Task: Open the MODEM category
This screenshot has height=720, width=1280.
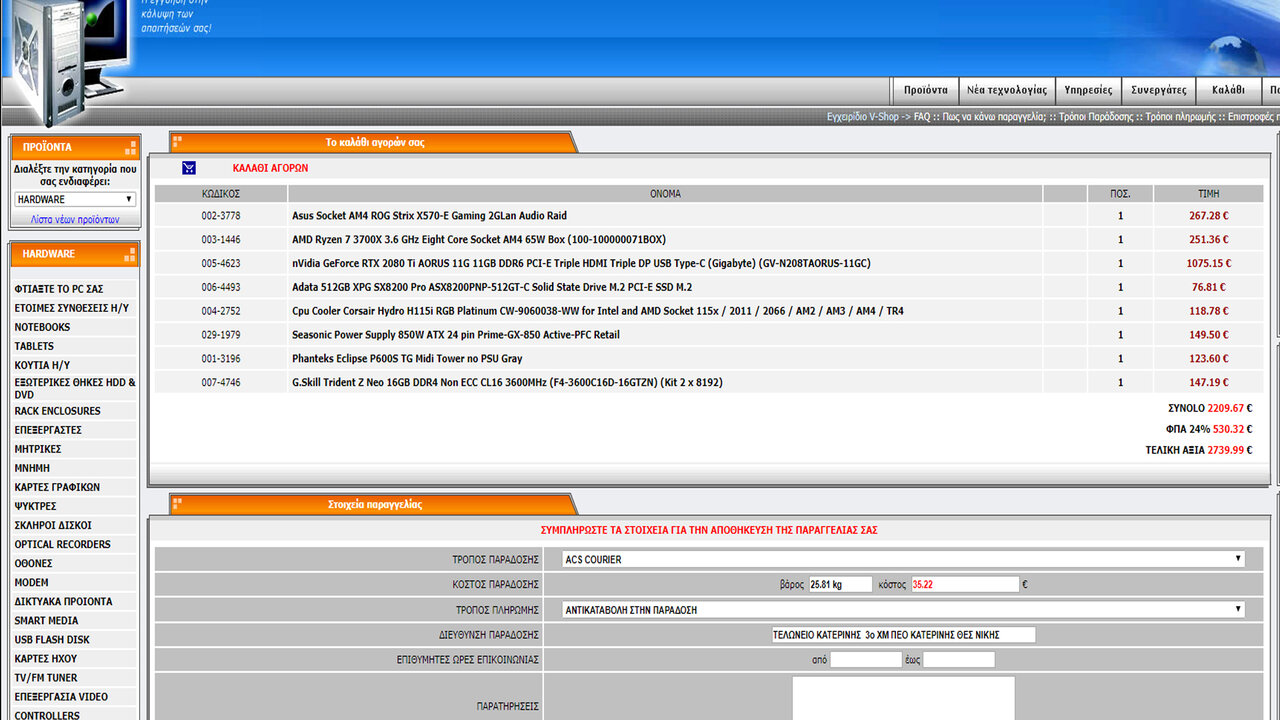Action: (x=31, y=582)
